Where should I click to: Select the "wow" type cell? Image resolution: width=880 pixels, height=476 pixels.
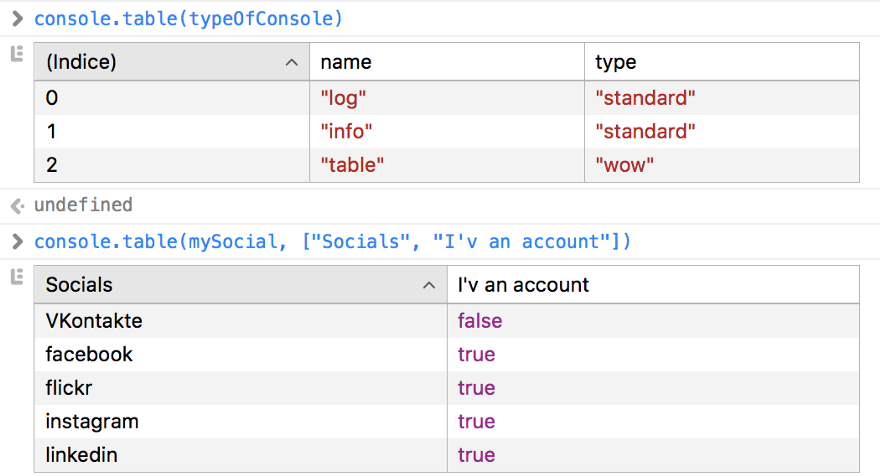[x=625, y=165]
